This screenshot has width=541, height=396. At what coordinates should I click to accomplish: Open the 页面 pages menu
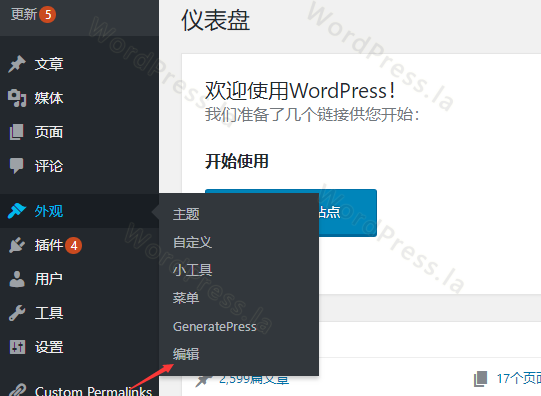pyautogui.click(x=49, y=132)
